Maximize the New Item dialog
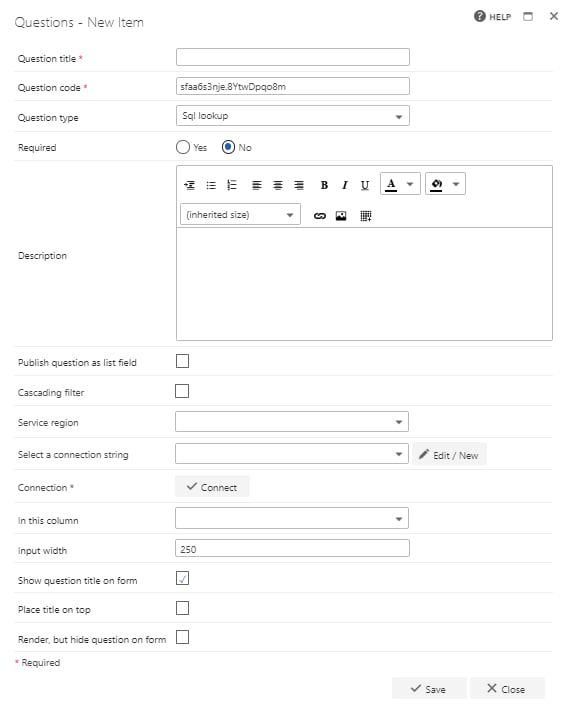This screenshot has height=704, width=569. tap(528, 16)
